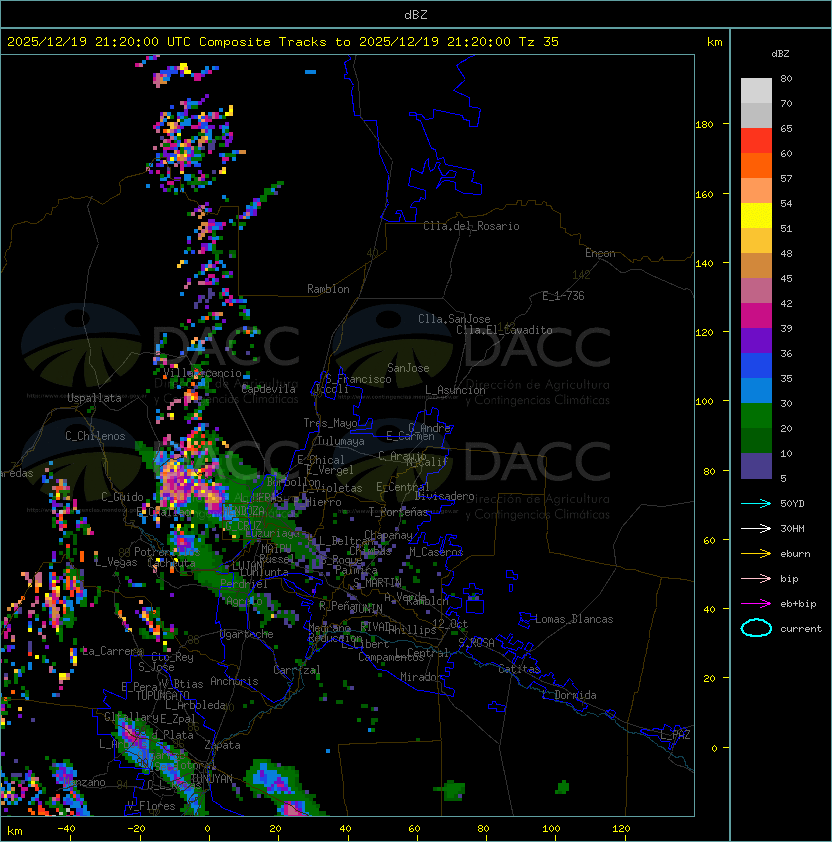Click the pink bip arrow icon
832x842 pixels.
(x=756, y=578)
